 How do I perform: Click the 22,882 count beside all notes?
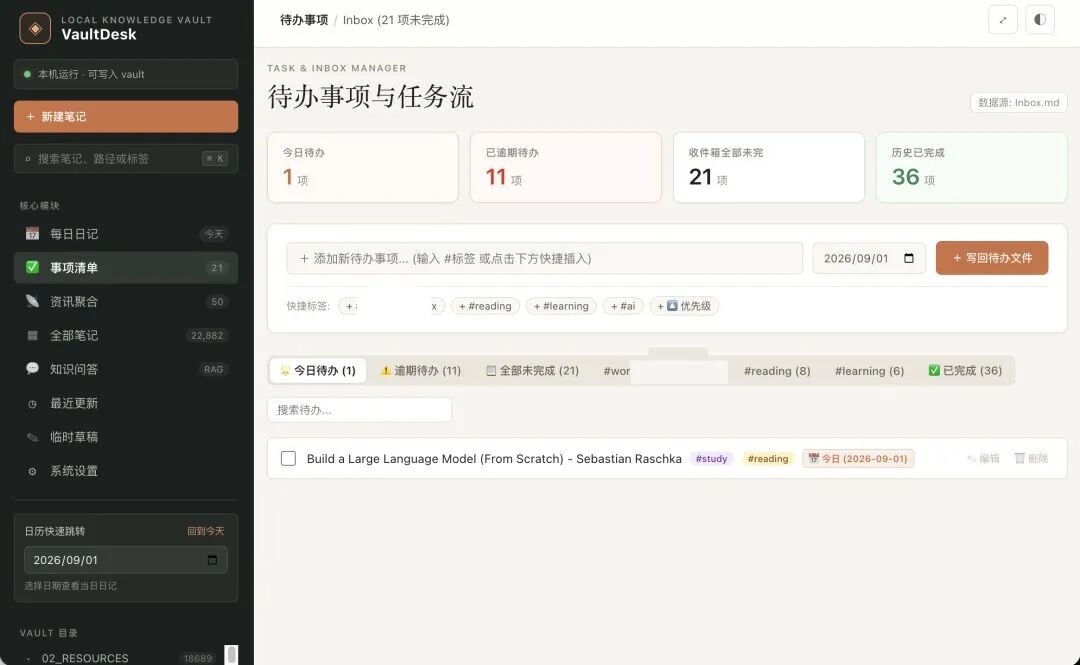207,335
